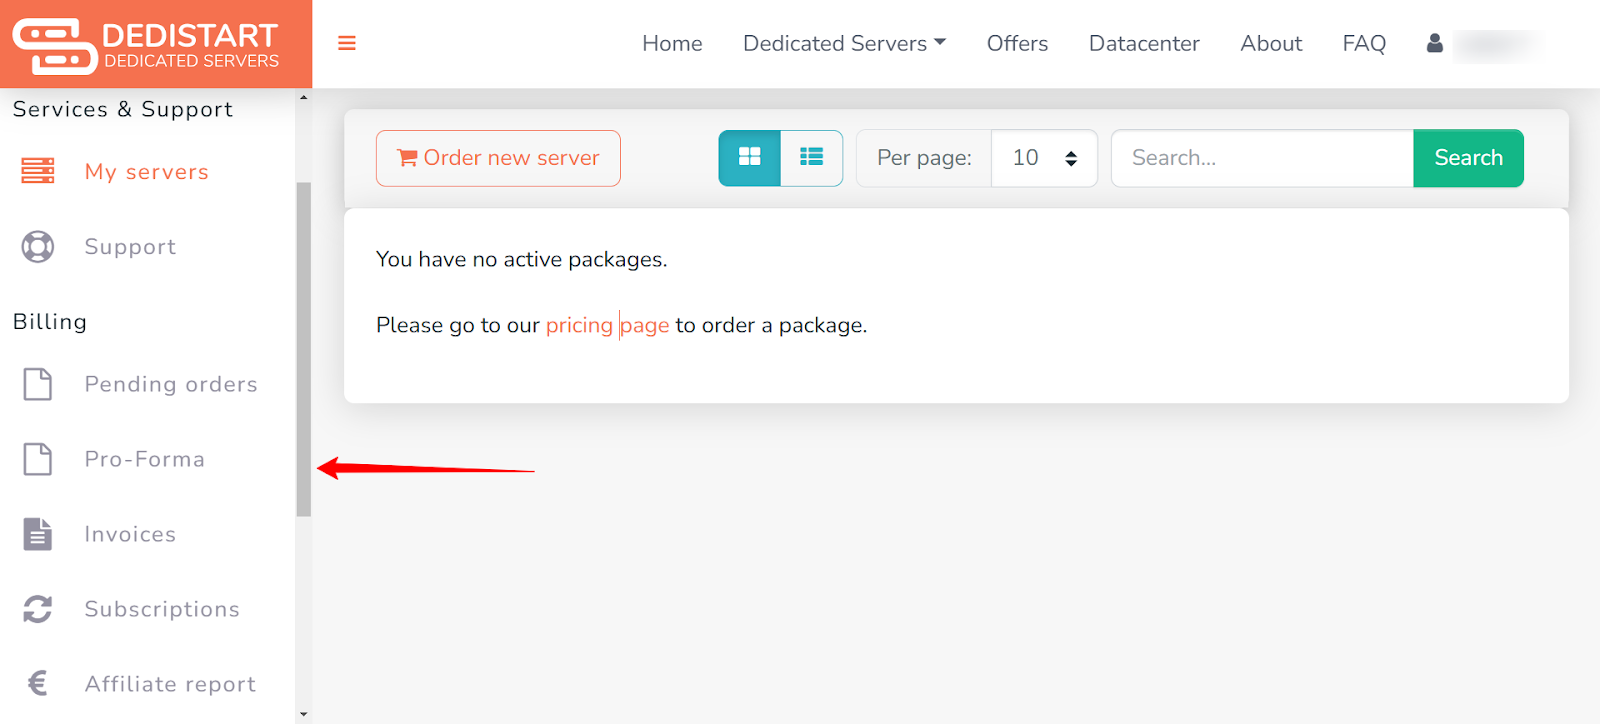Click the sidebar scrollbar thumb
The width and height of the screenshot is (1600, 724).
click(304, 349)
